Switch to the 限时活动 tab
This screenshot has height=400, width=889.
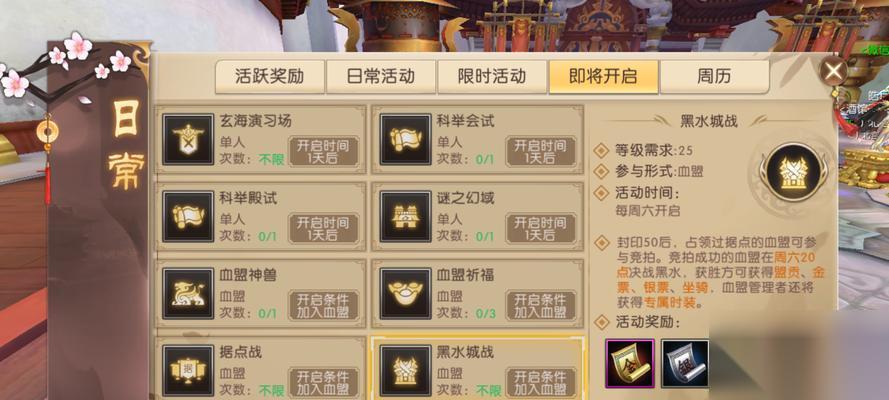pyautogui.click(x=492, y=76)
